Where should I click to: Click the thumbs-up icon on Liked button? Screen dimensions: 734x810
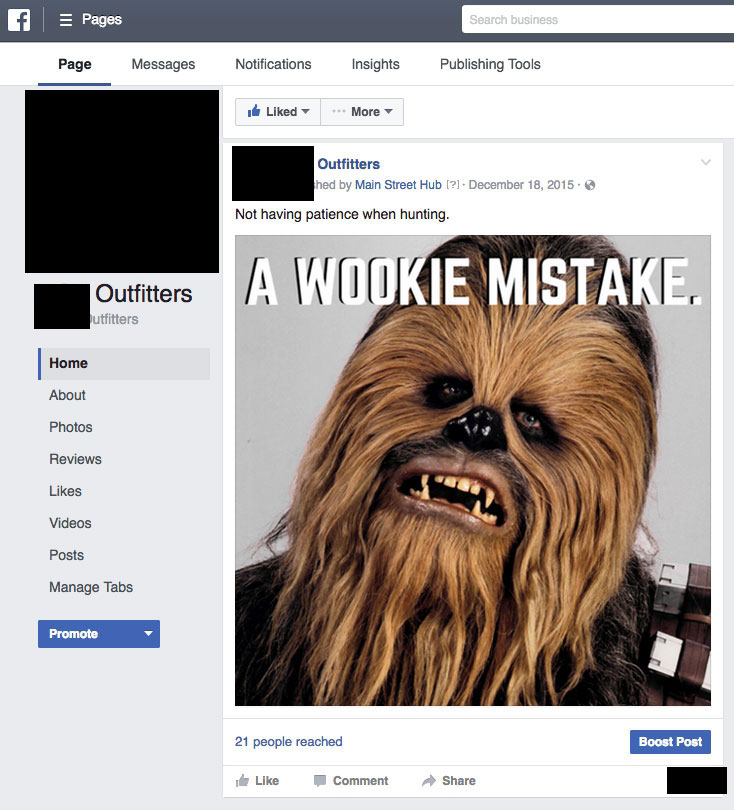click(254, 111)
